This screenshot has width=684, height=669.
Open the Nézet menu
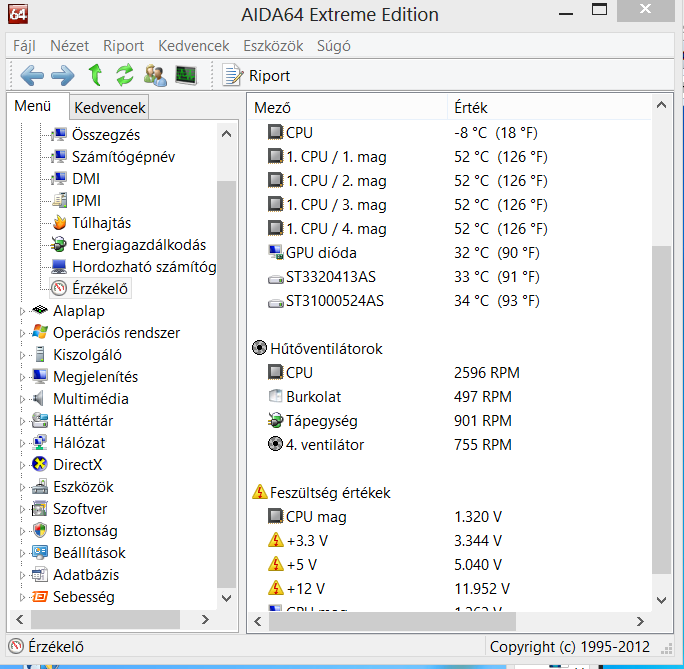(x=69, y=46)
